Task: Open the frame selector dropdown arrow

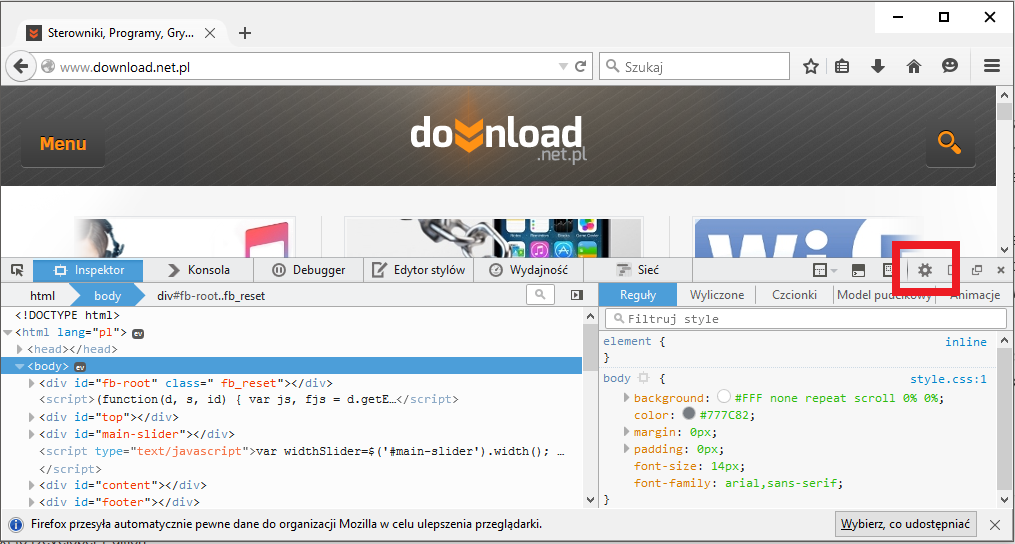Action: (x=834, y=271)
